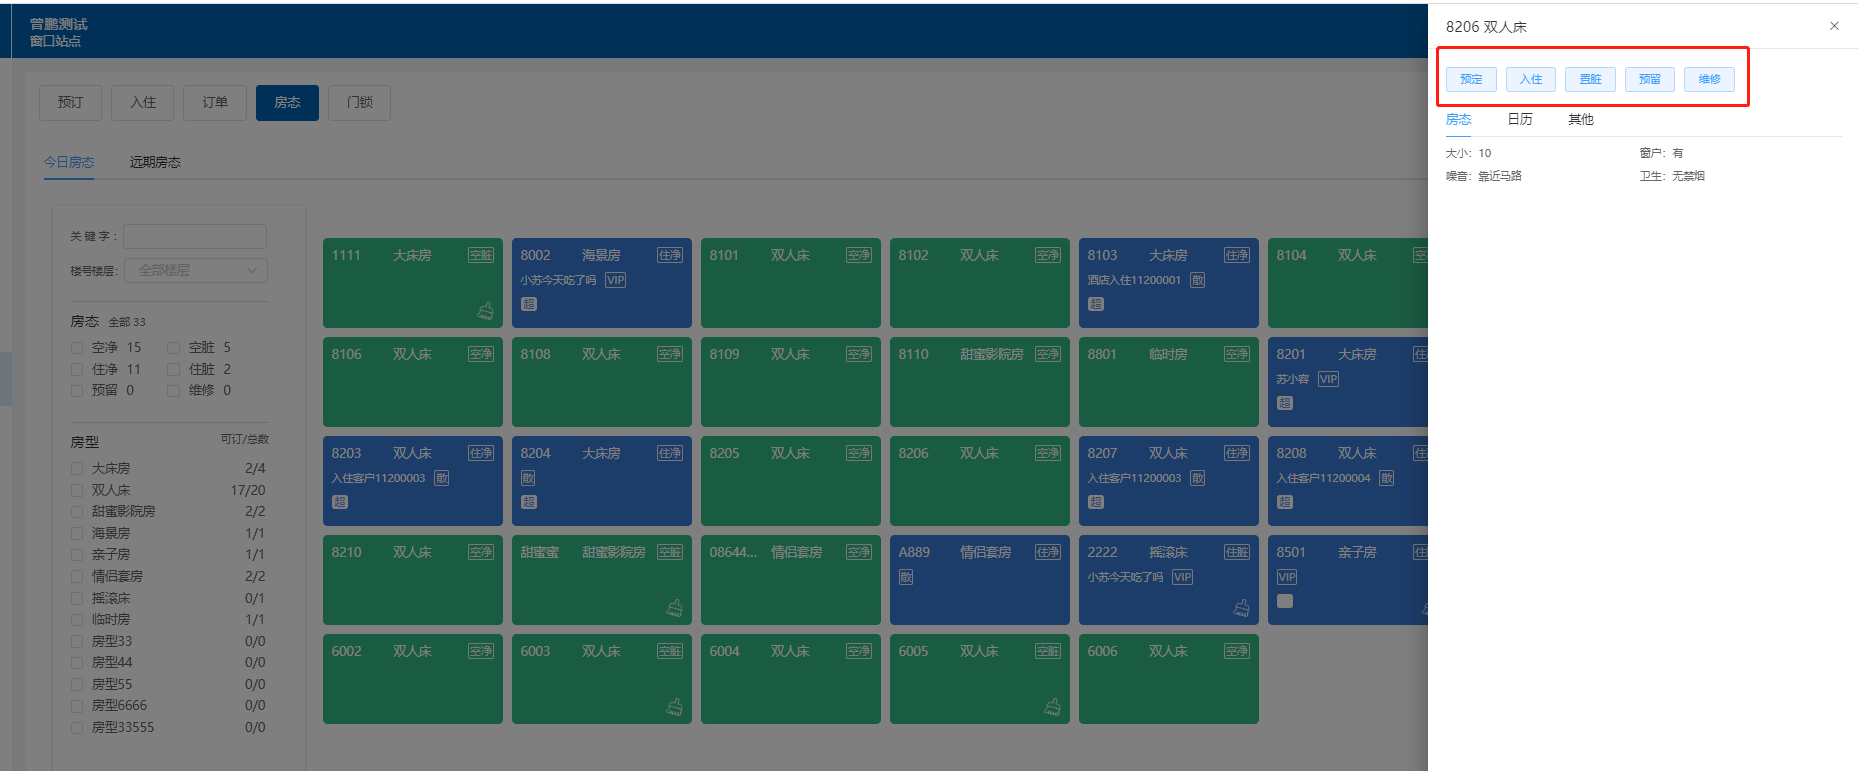This screenshot has width=1858, height=771.
Task: Enable the 住脏 status filter checkbox
Action: click(174, 370)
